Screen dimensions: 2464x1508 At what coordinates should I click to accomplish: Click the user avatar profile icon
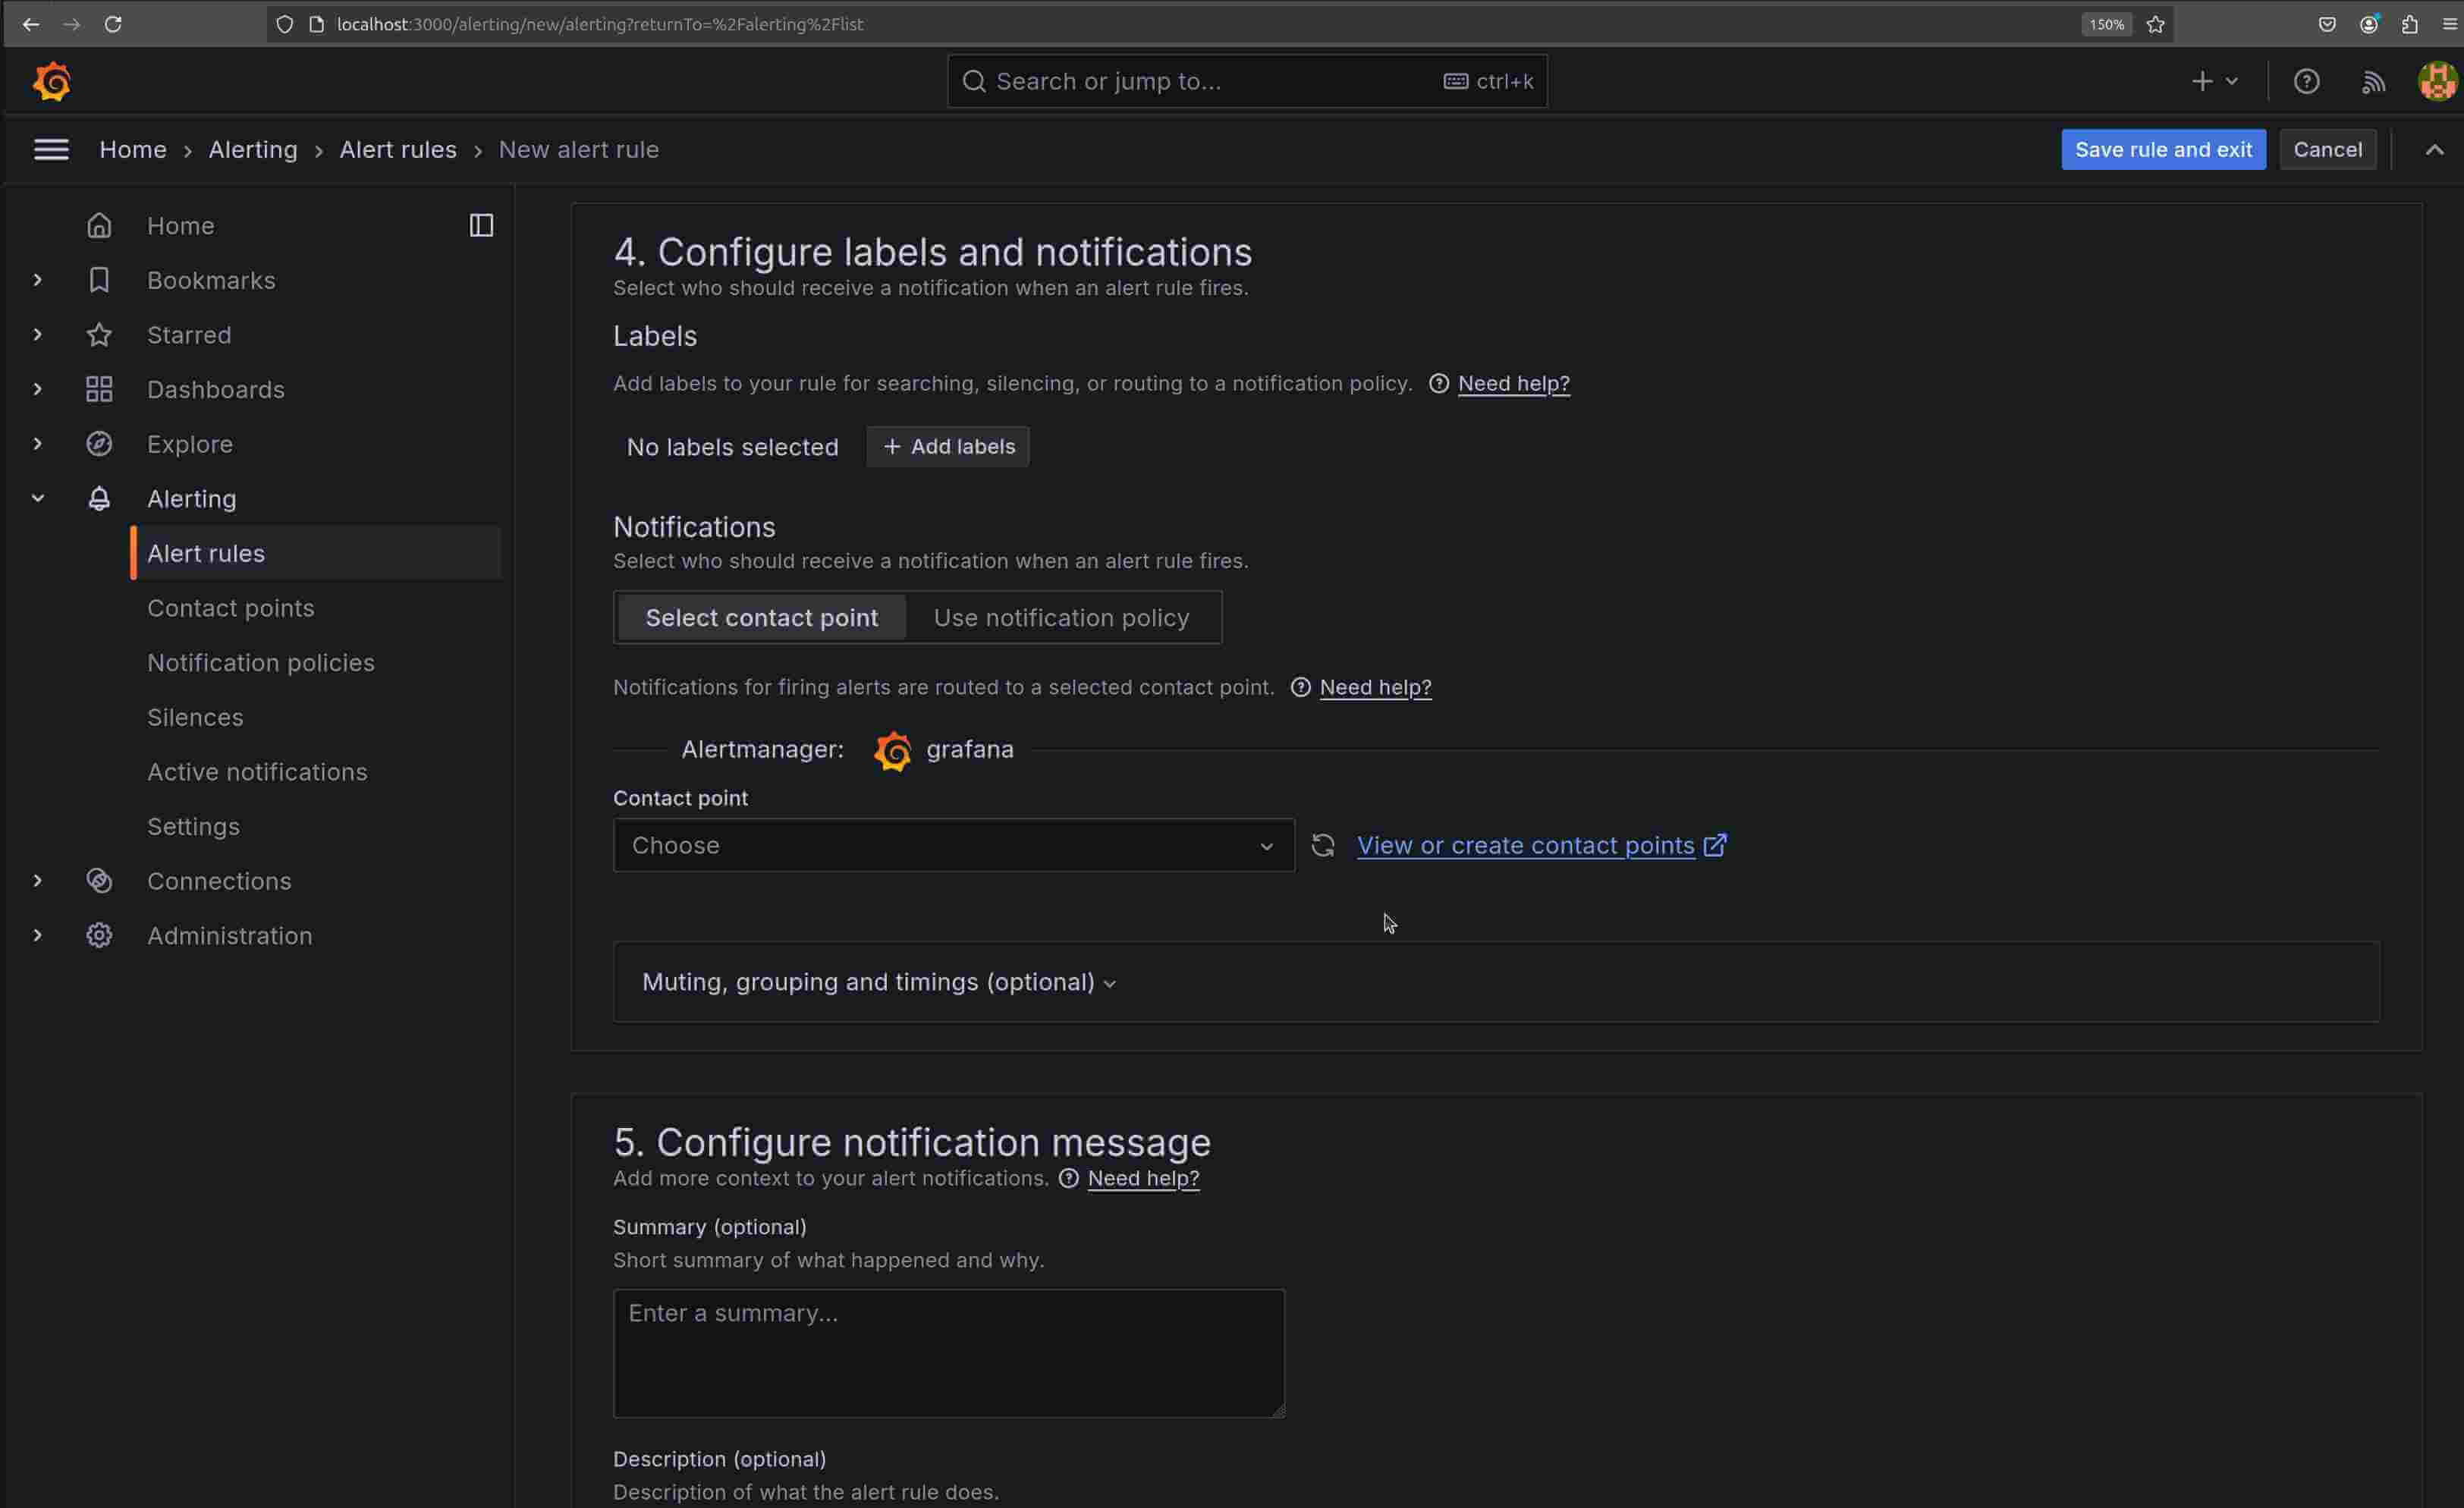[2436, 81]
